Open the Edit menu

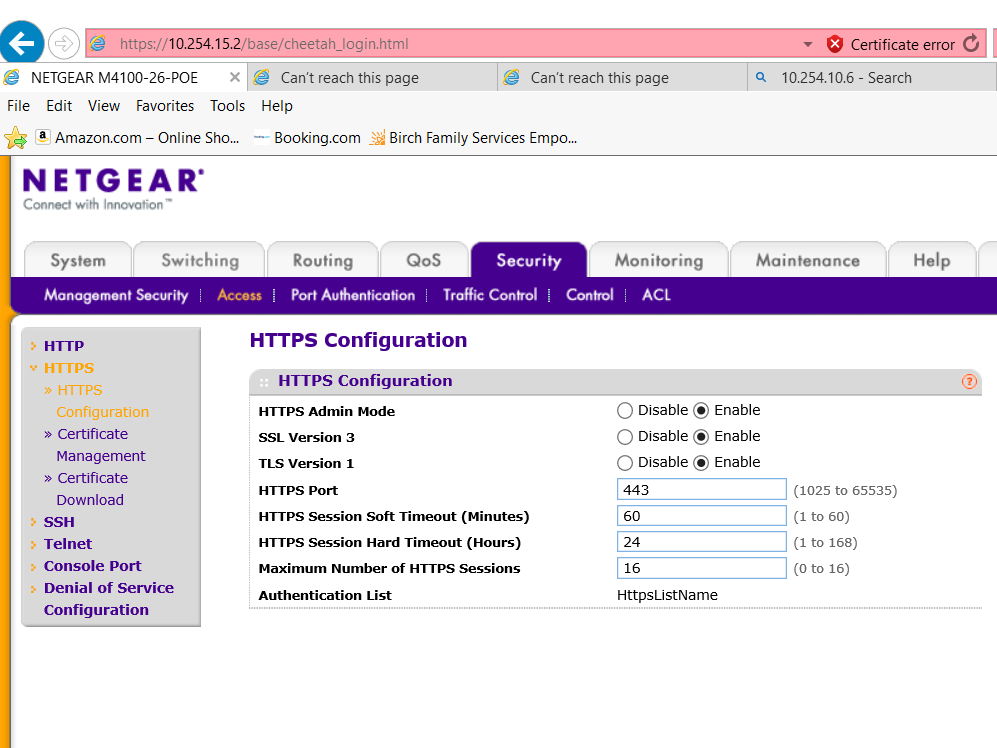click(x=59, y=106)
